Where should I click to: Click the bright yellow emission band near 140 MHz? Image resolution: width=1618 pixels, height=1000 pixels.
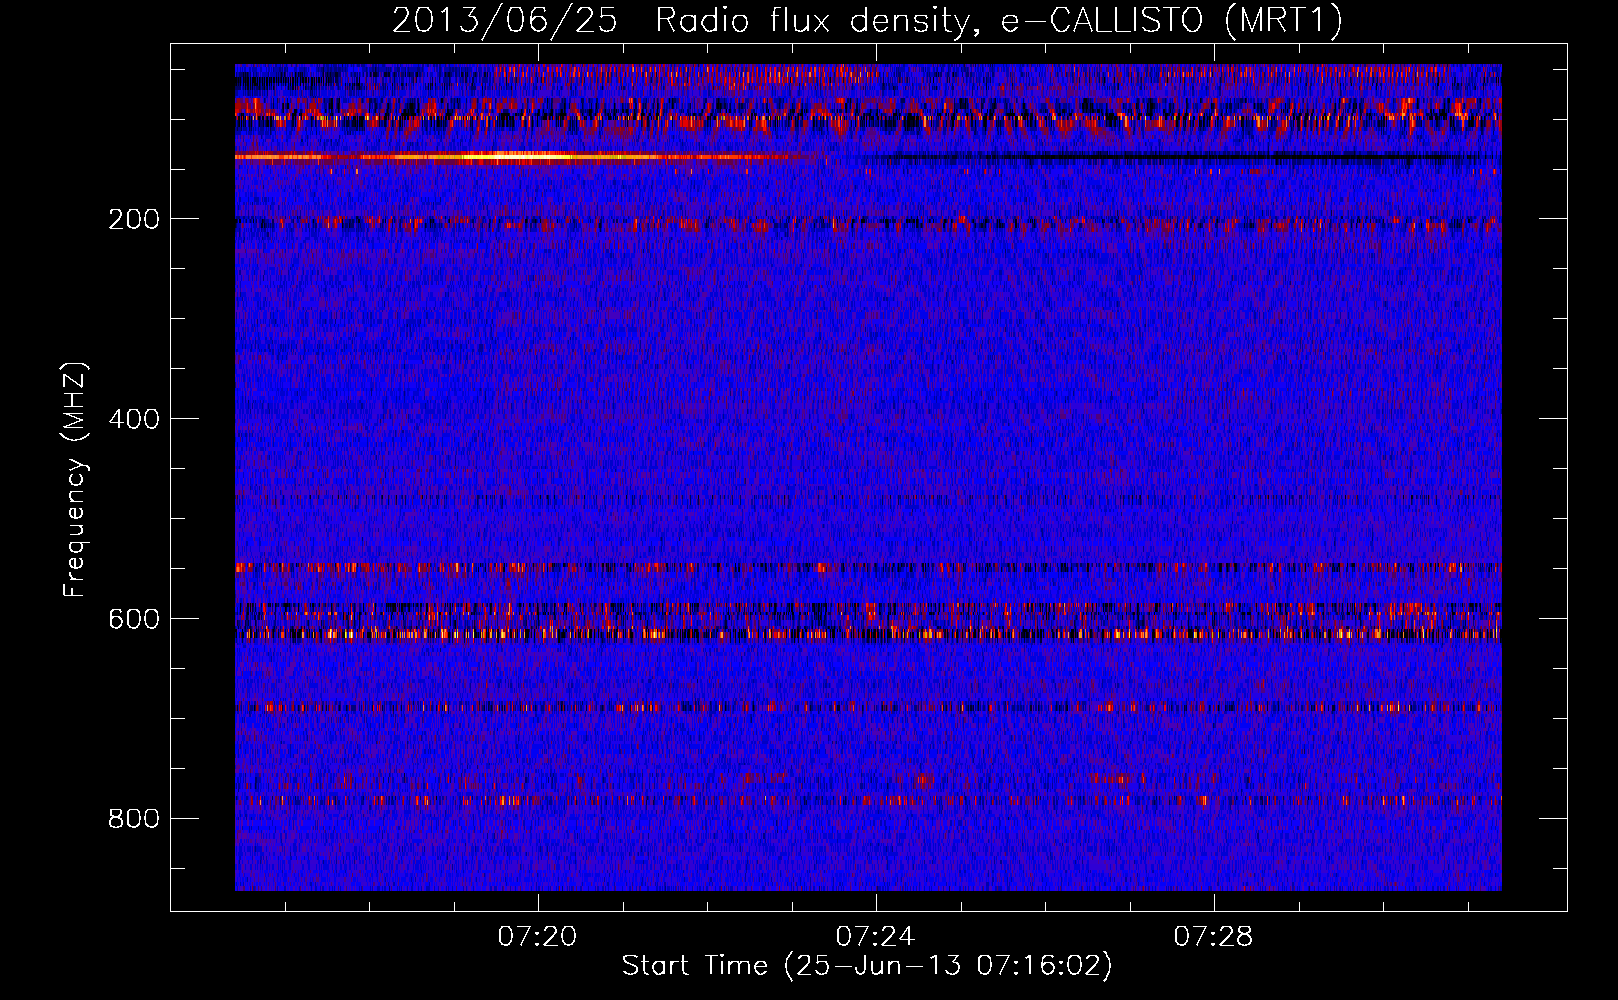[x=520, y=157]
